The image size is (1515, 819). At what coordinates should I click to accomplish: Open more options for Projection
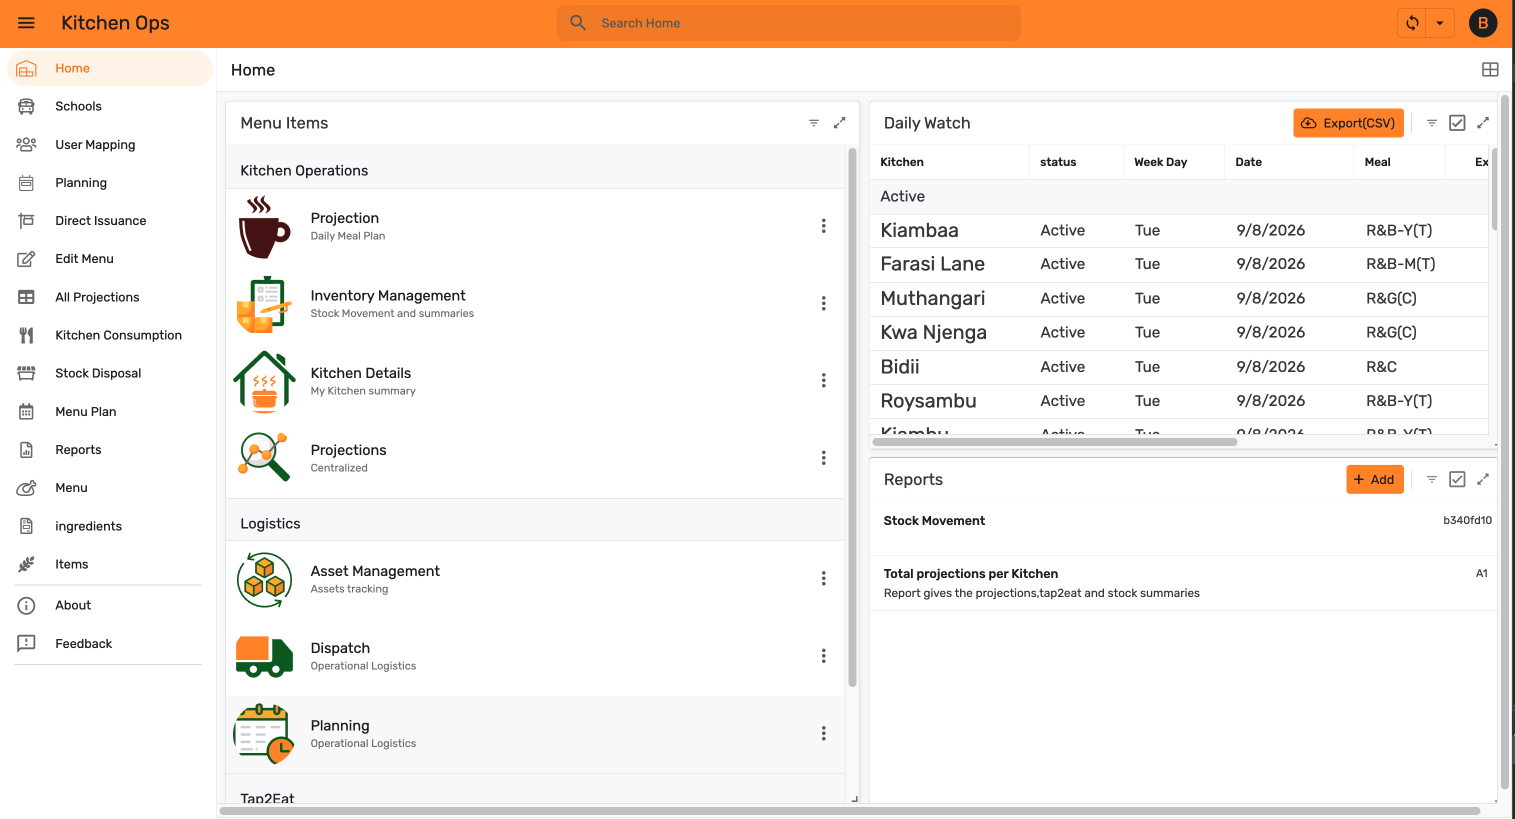click(x=823, y=226)
